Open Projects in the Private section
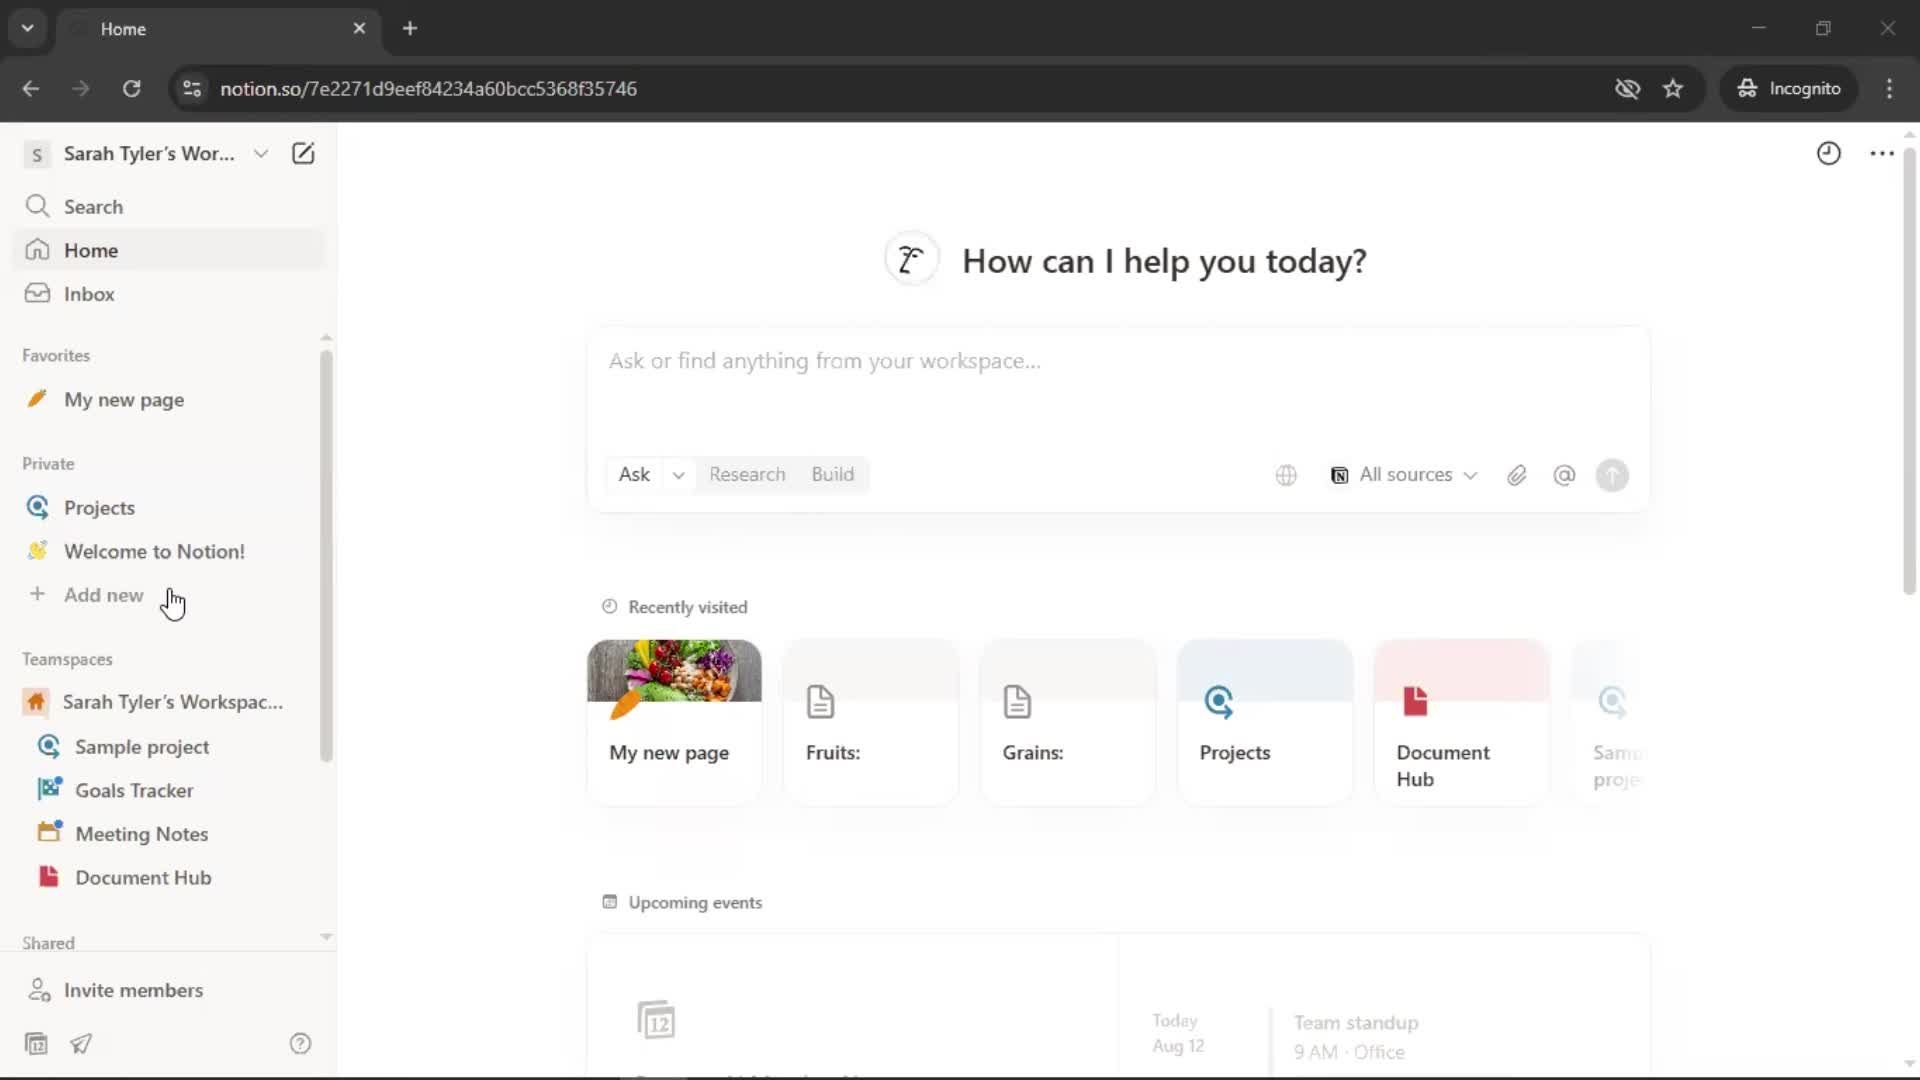This screenshot has width=1920, height=1080. [x=168, y=507]
